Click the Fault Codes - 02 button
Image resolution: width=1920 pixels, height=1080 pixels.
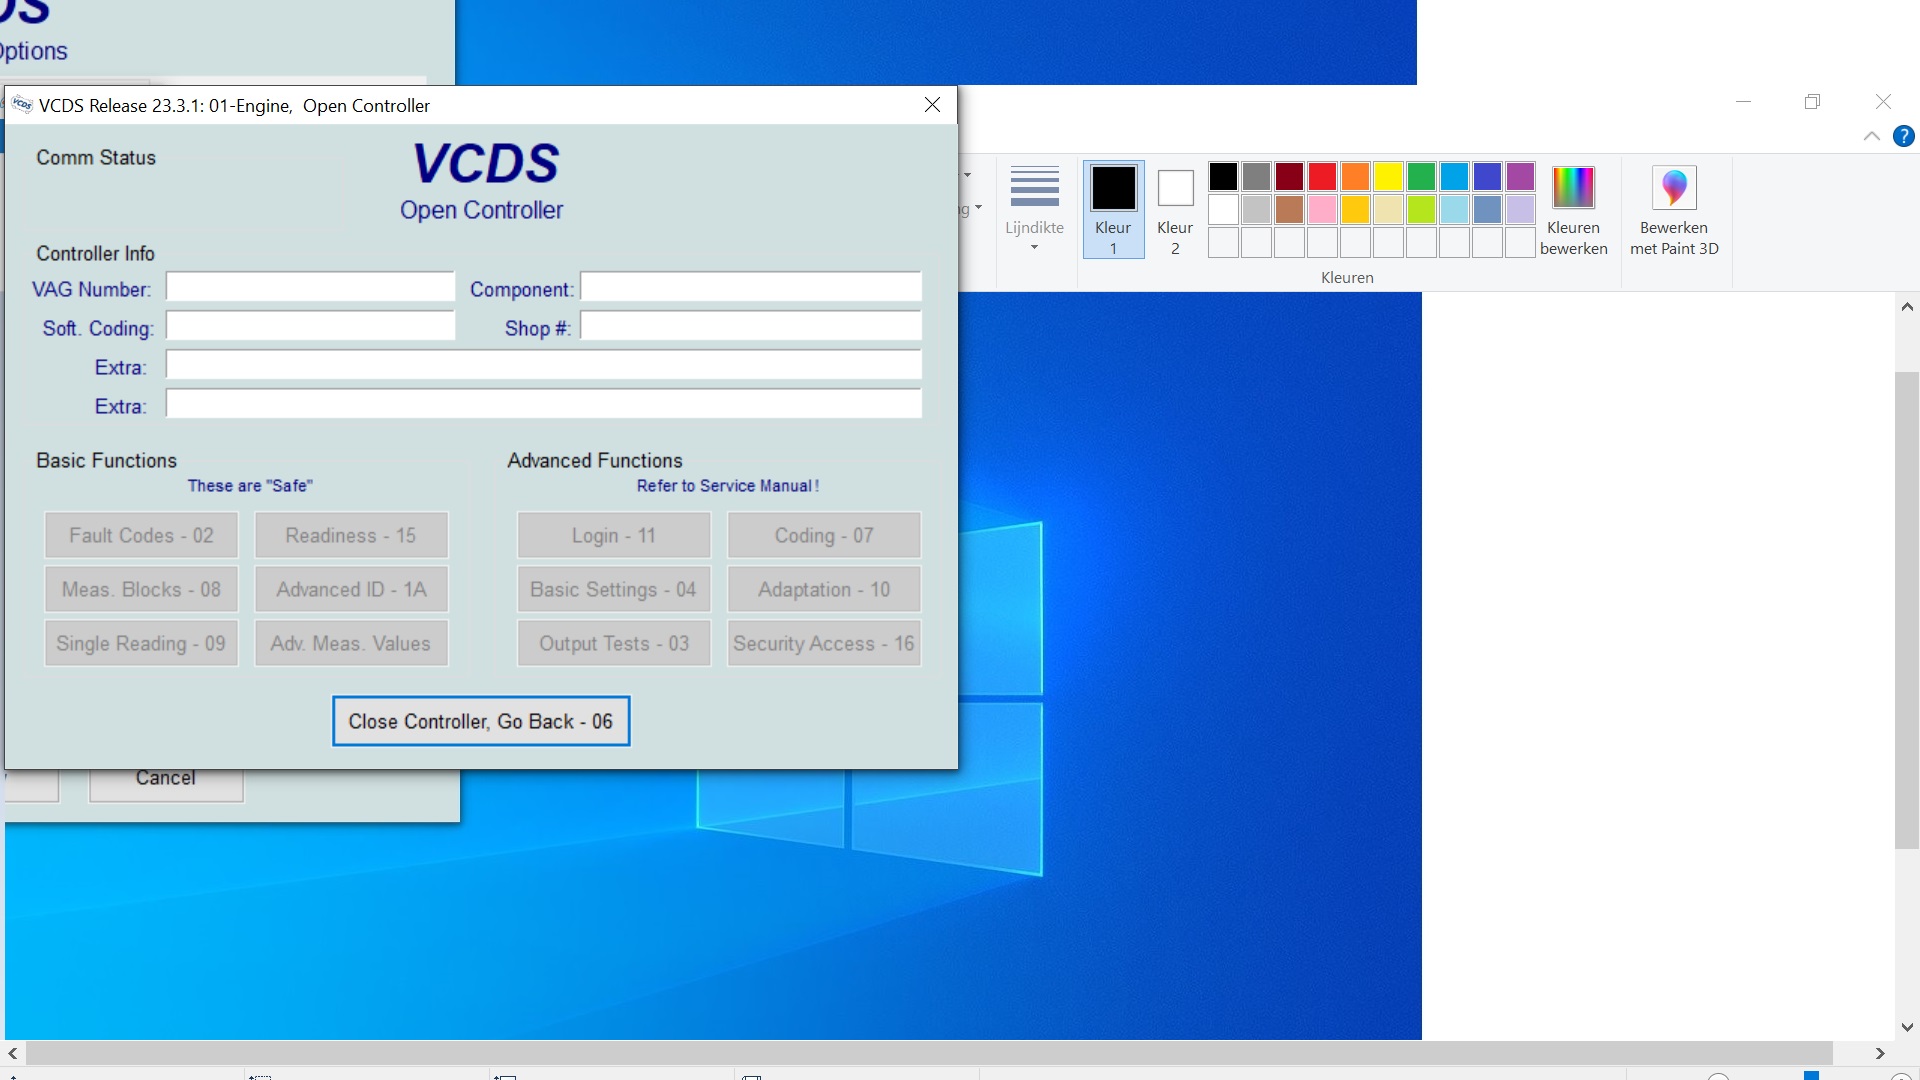pyautogui.click(x=141, y=535)
